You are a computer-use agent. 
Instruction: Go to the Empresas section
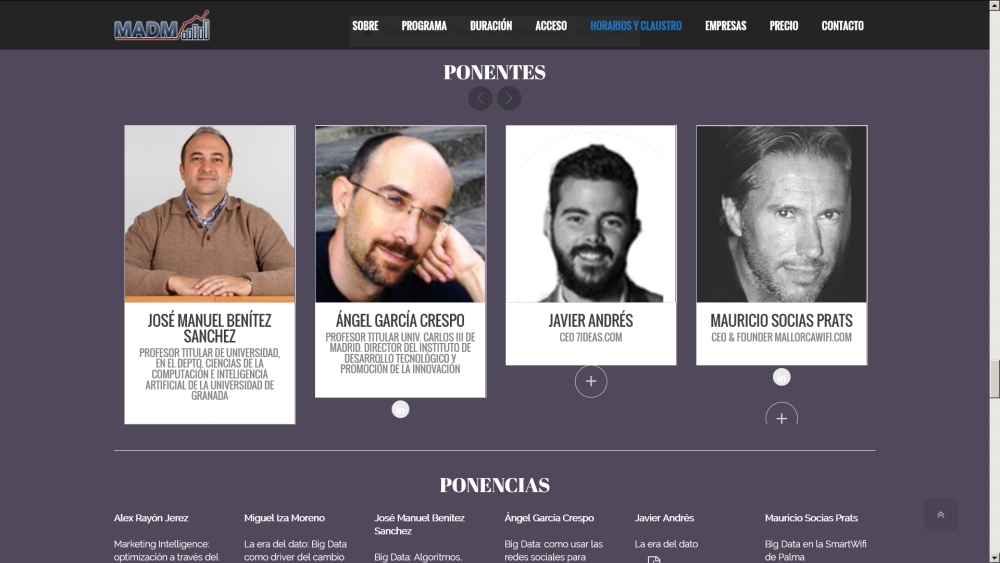tap(726, 26)
